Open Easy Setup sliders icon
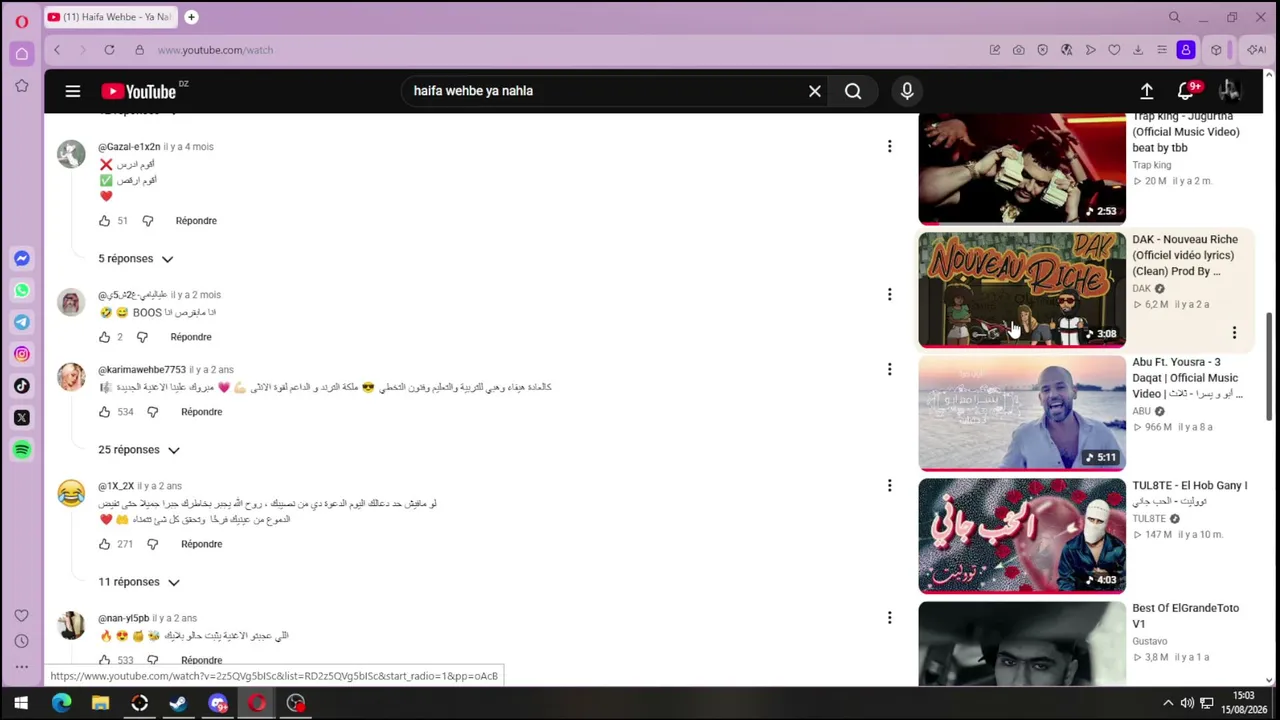 click(1162, 50)
